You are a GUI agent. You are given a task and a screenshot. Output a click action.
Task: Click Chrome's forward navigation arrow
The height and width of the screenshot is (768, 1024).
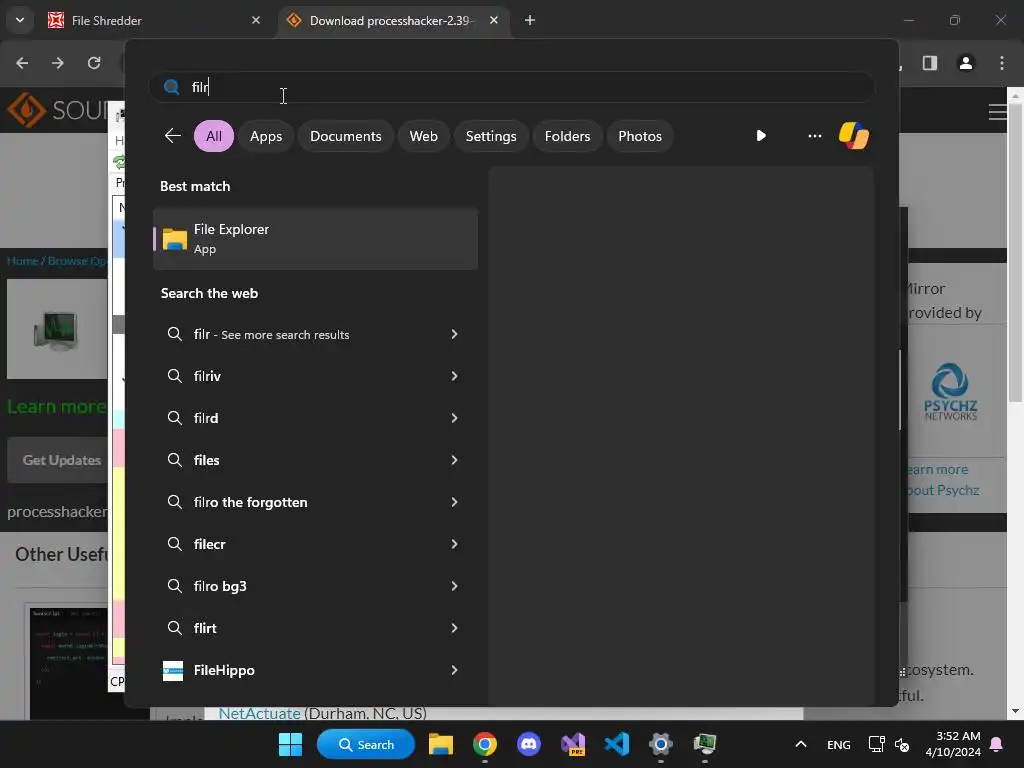[58, 63]
